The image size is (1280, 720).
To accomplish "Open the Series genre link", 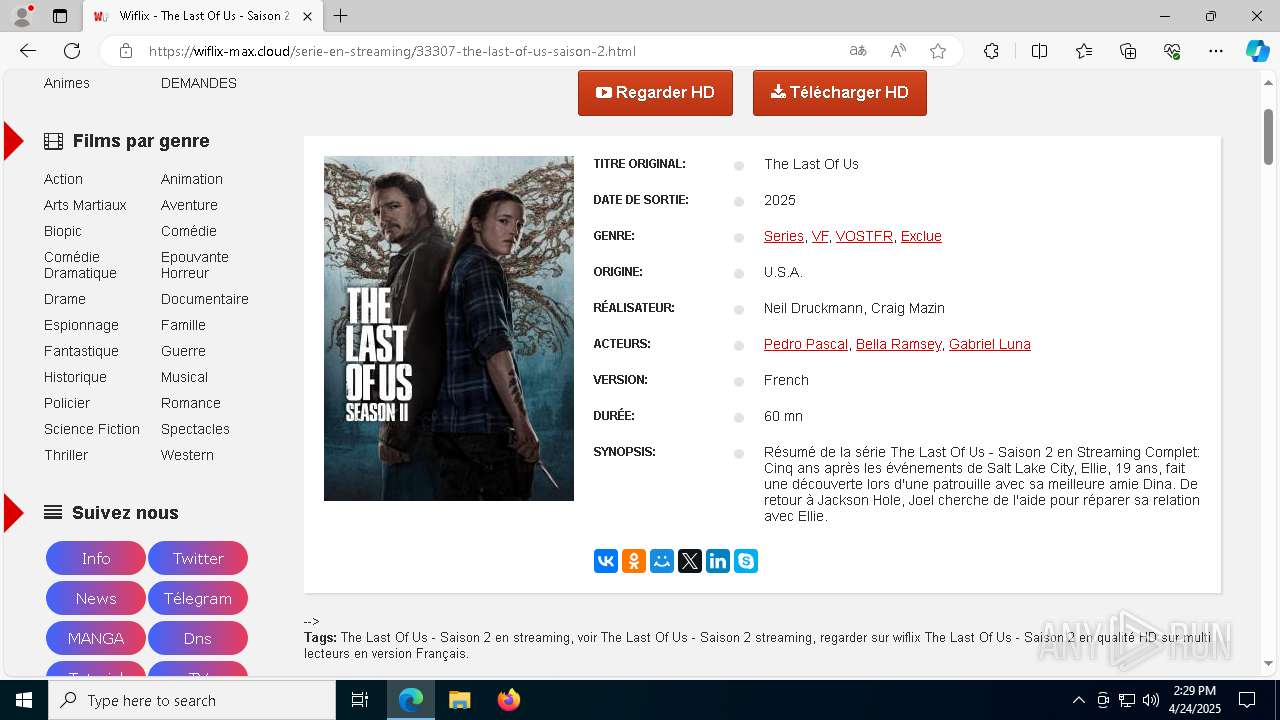I will (x=784, y=236).
